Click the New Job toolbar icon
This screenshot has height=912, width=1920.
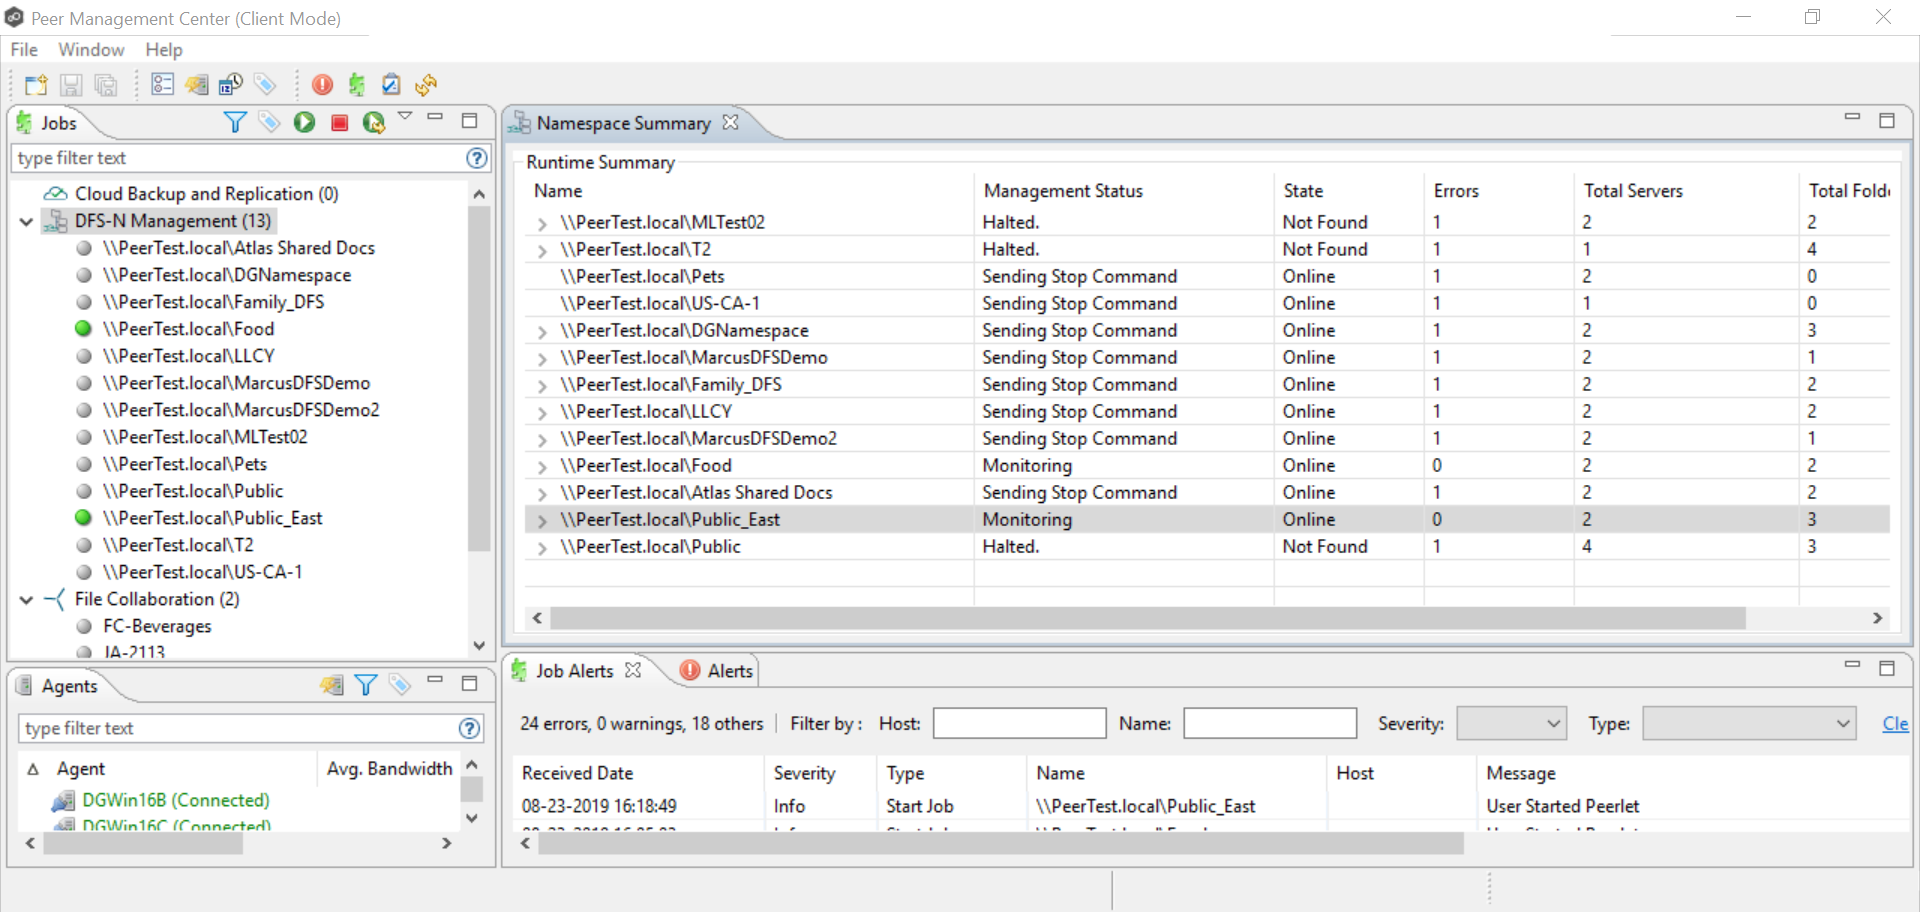pyautogui.click(x=36, y=85)
